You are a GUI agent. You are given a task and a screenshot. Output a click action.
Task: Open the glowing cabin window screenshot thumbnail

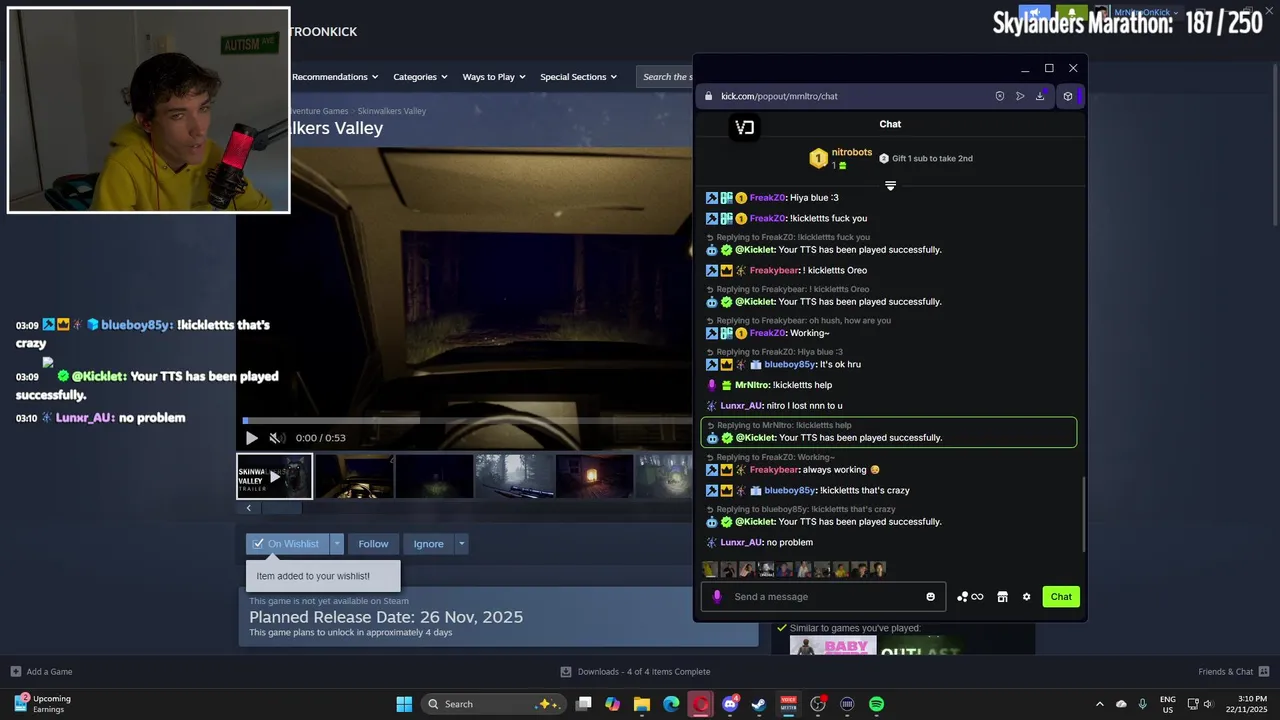tap(594, 476)
